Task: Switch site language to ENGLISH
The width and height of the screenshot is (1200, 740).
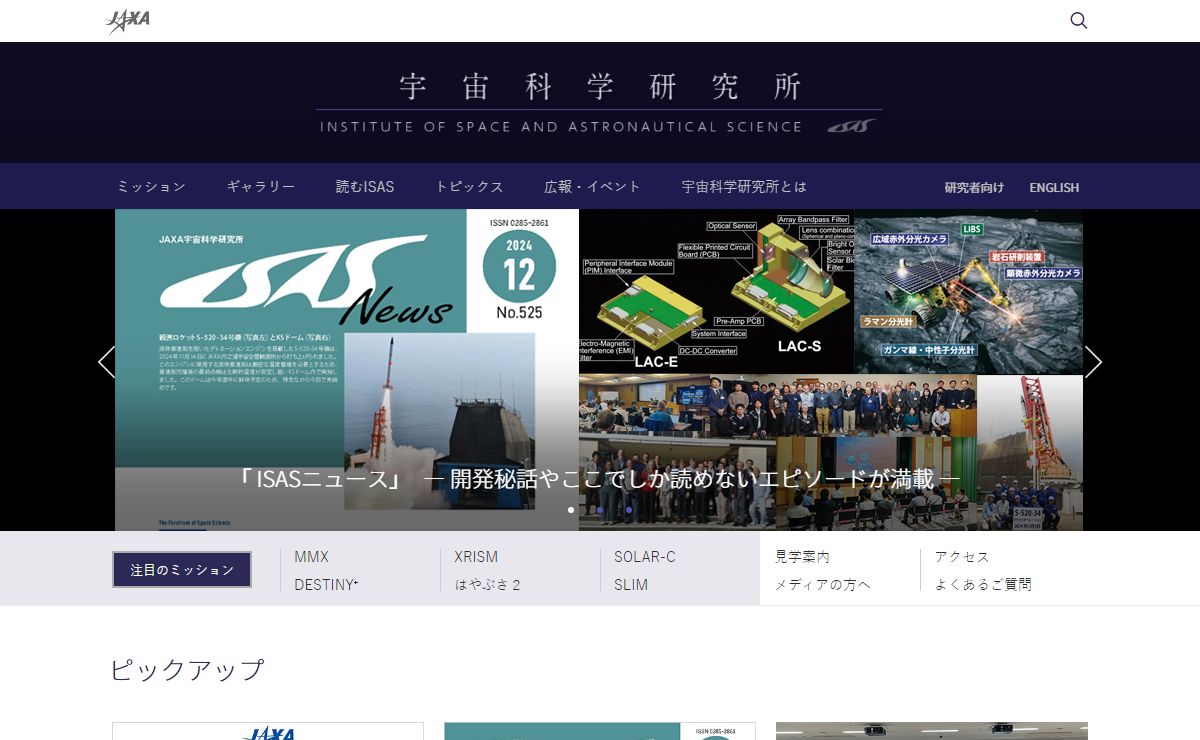Action: pos(1054,187)
